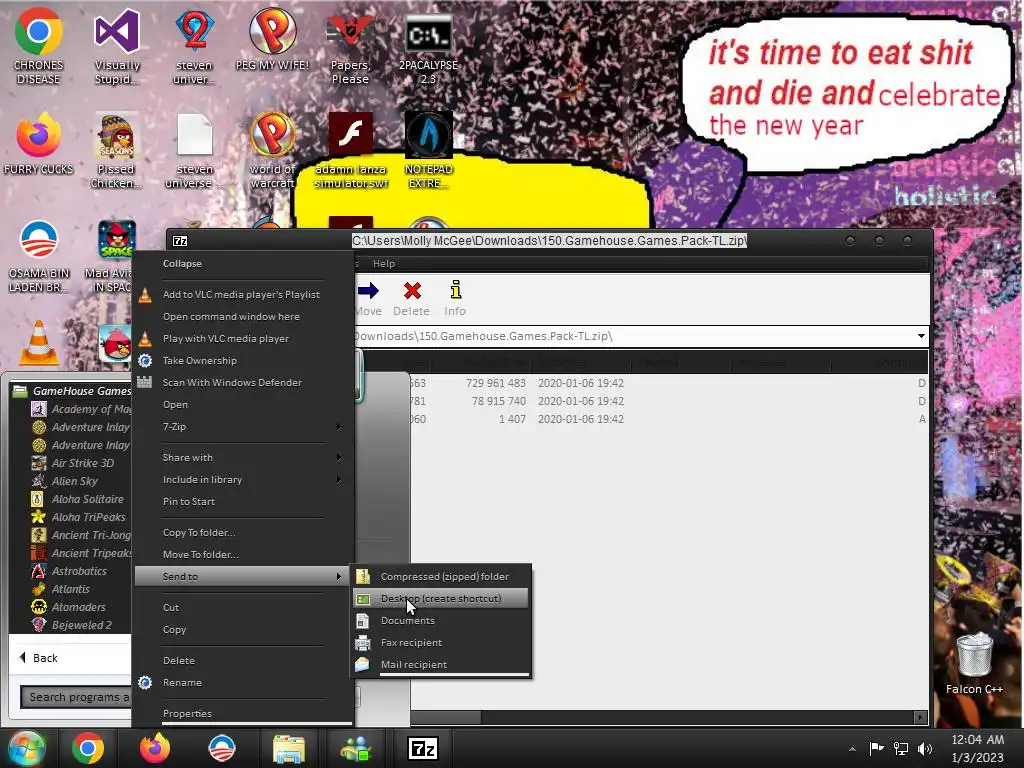Open the 7-Zip address path dropdown
Viewport: 1024px width, 768px height.
tap(921, 336)
